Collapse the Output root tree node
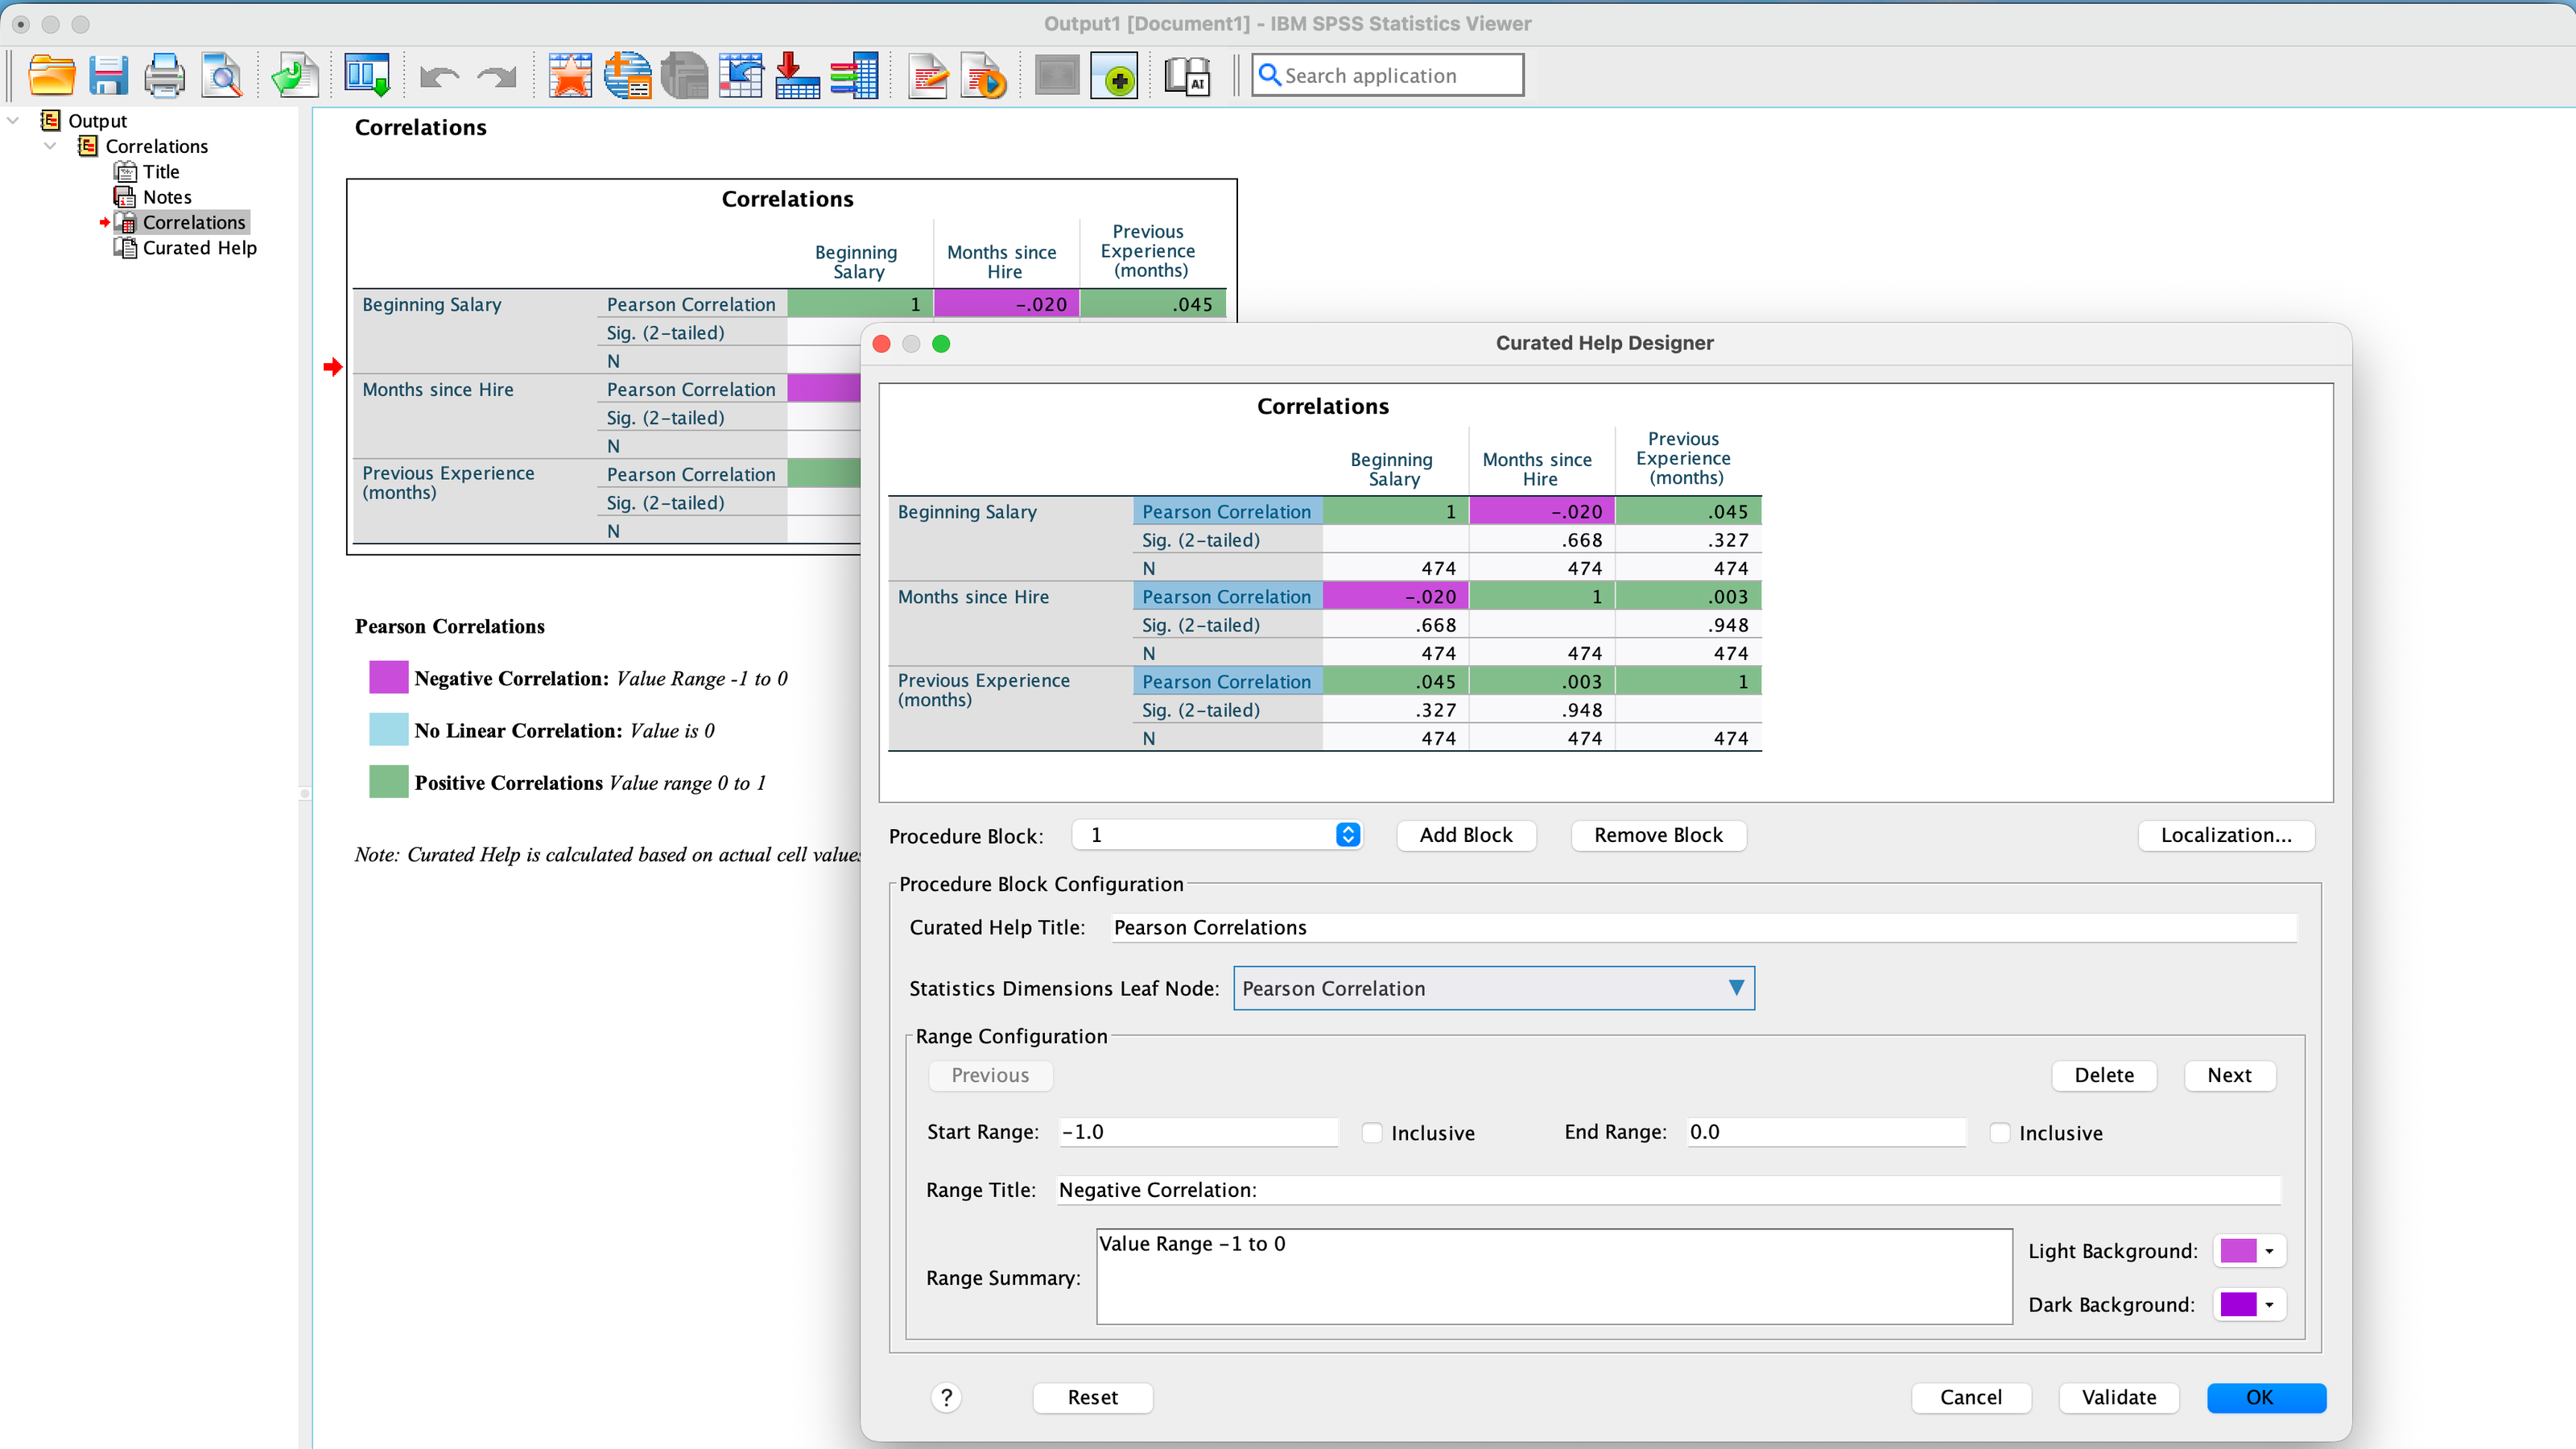Screen dimensions: 2576x1449 (13, 121)
